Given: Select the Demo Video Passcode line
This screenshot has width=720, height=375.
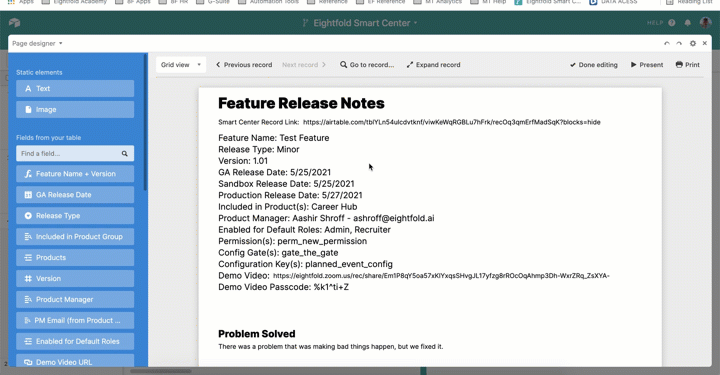Looking at the screenshot, I should pyautogui.click(x=283, y=287).
